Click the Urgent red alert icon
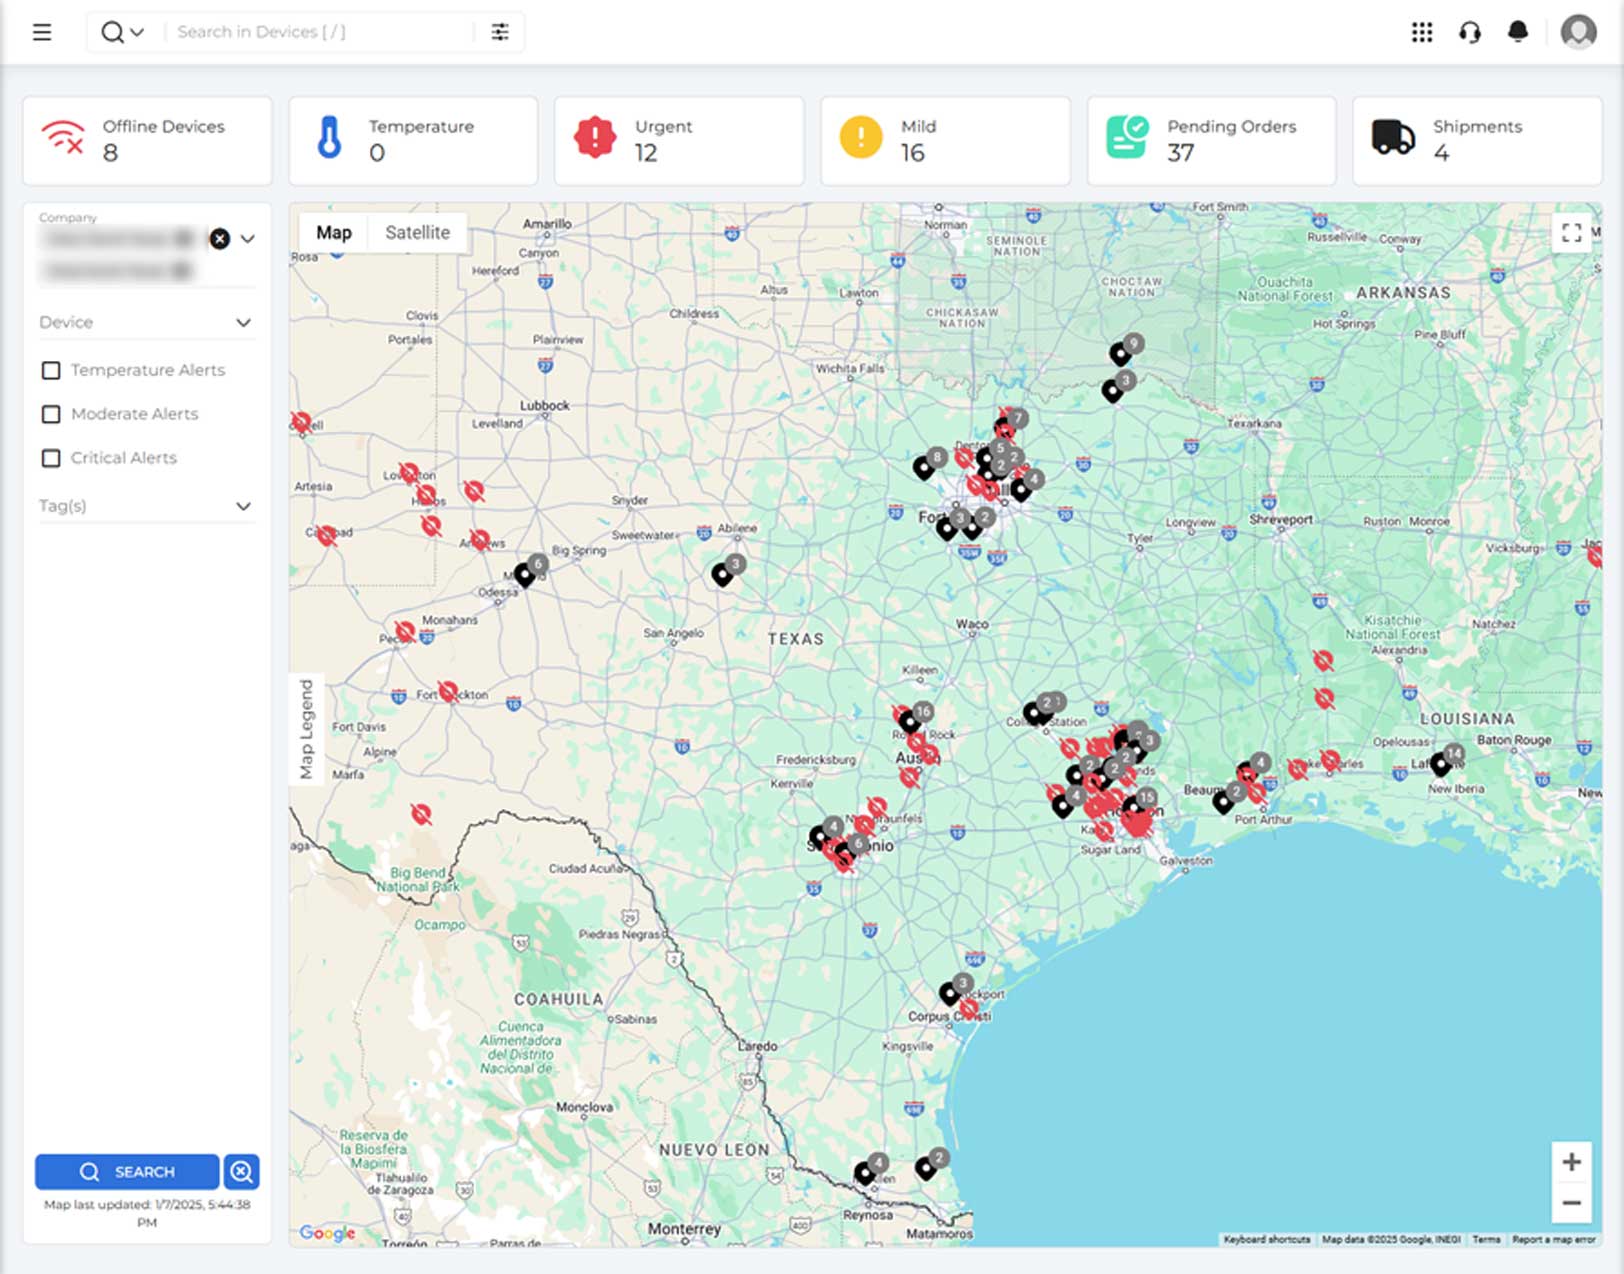 tap(595, 137)
